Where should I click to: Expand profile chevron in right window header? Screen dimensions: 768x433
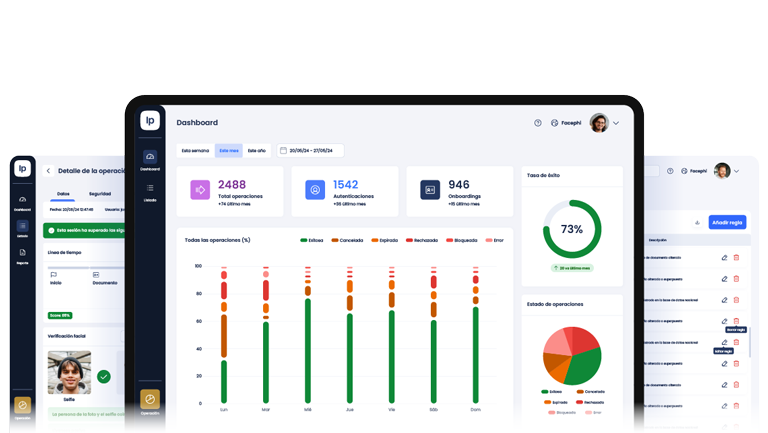pyautogui.click(x=737, y=171)
